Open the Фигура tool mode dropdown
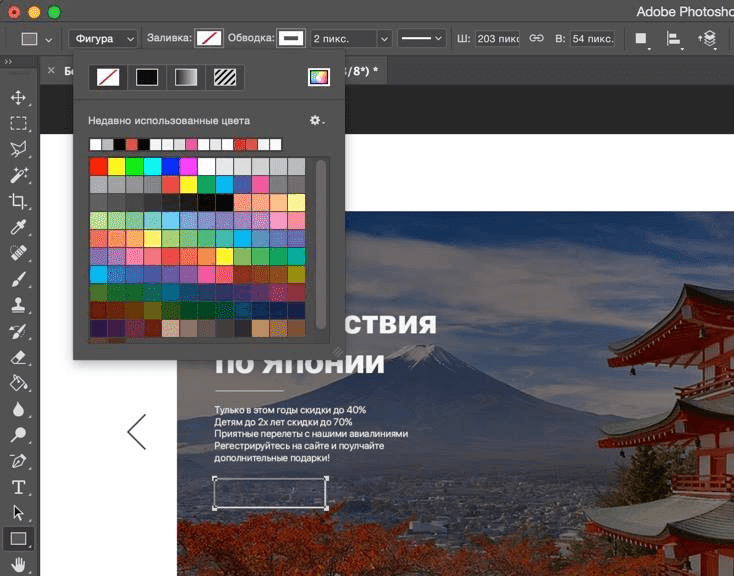This screenshot has height=576, width=734. tap(103, 38)
